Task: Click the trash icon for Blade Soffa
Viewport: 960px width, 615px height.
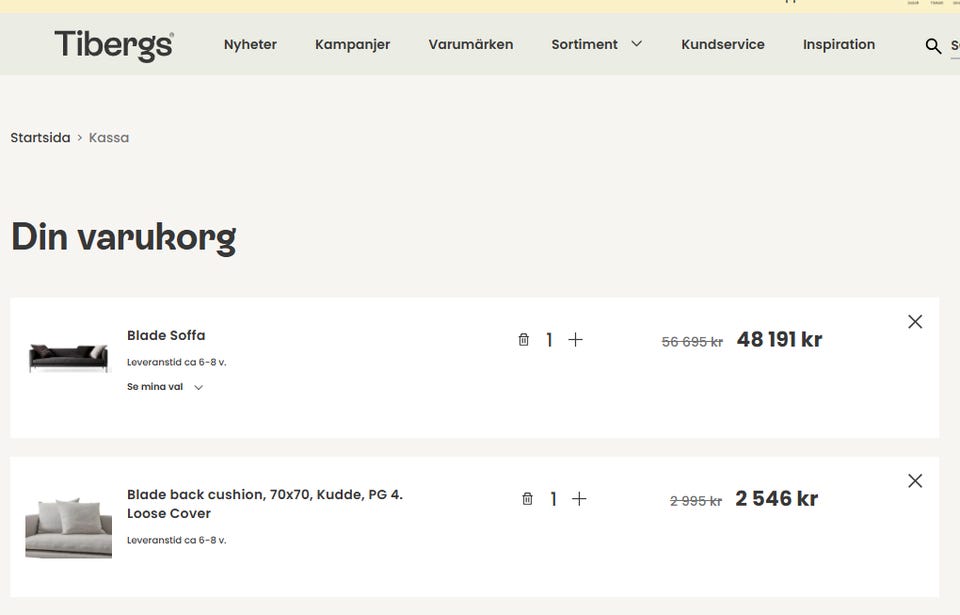Action: click(523, 339)
